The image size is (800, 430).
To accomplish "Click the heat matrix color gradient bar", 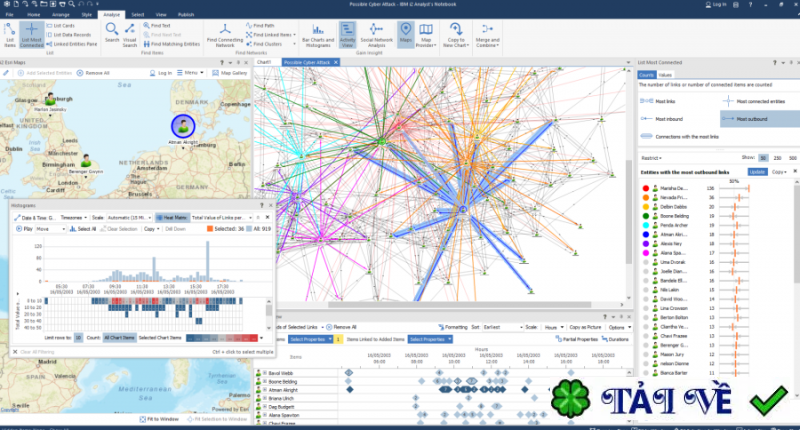I will (221, 338).
